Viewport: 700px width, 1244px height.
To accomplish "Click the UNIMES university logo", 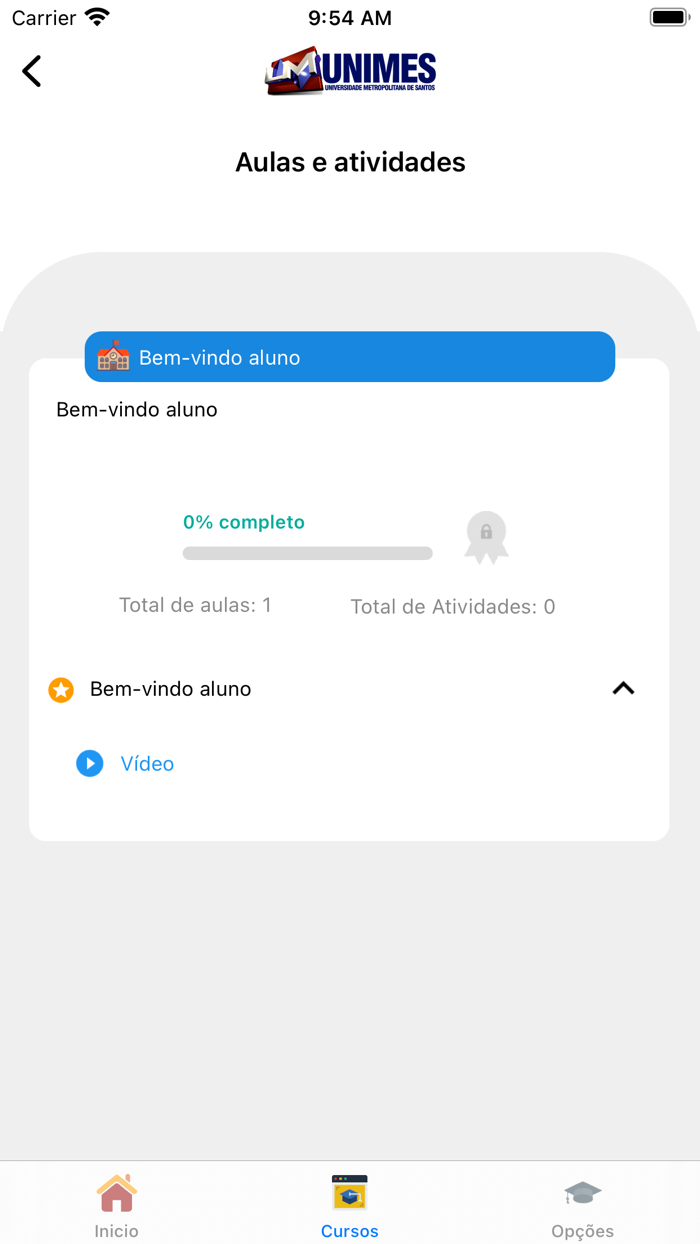I will coord(351,71).
